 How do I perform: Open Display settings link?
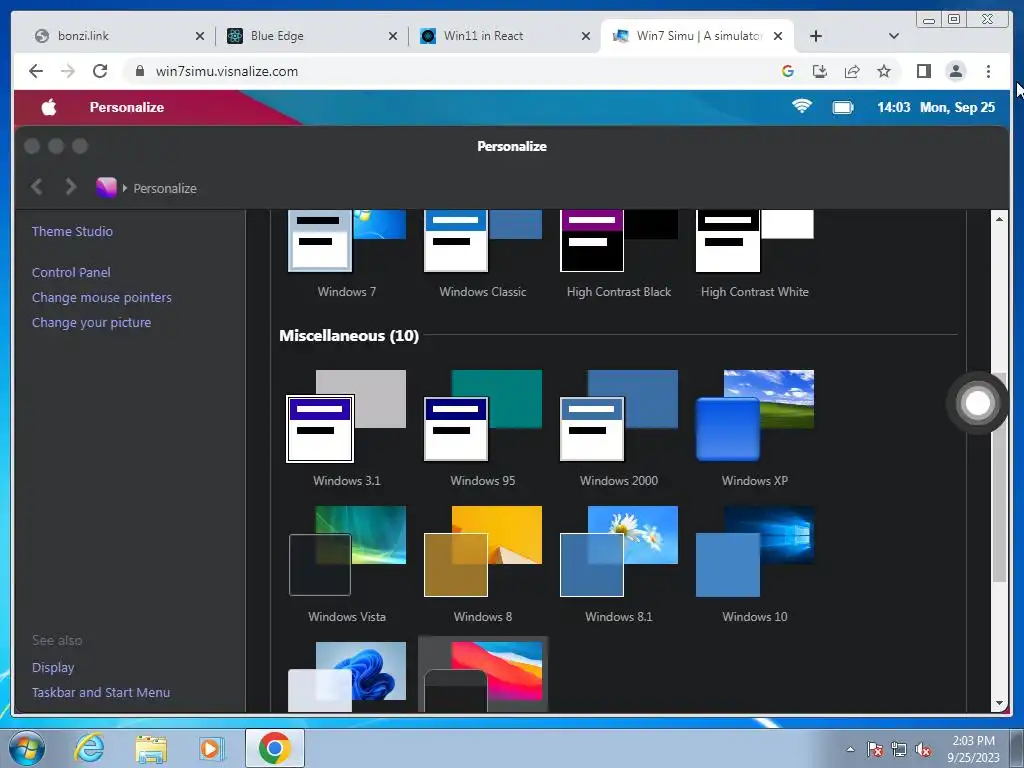coord(53,667)
